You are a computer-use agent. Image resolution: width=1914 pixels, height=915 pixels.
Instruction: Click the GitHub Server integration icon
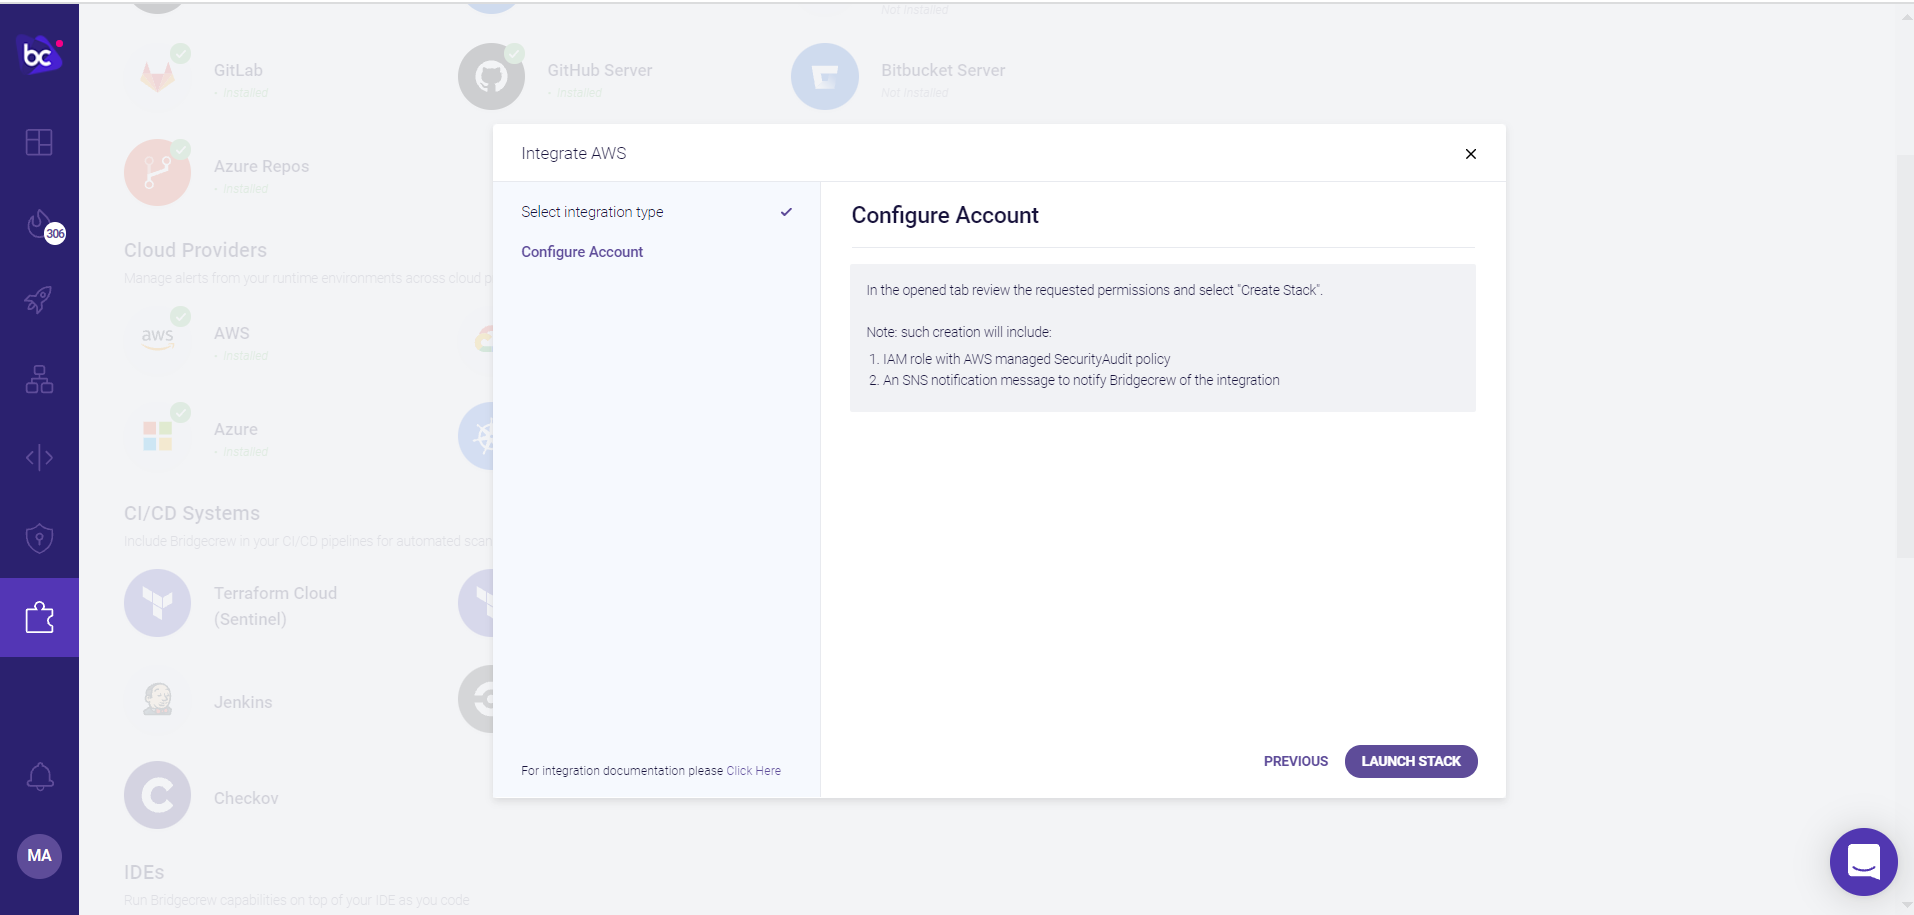(491, 76)
